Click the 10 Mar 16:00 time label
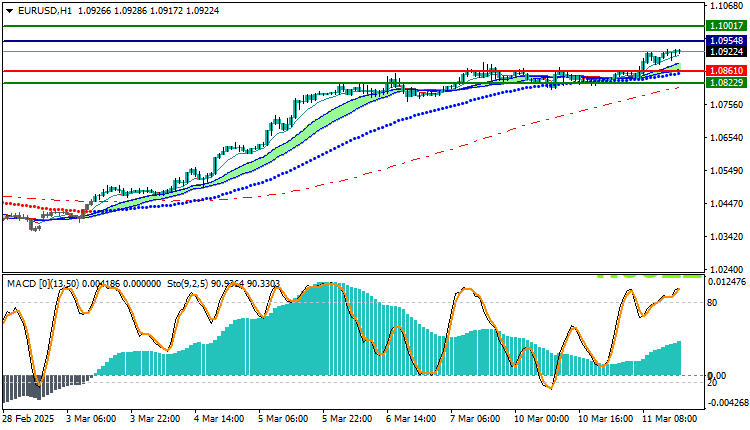Screen dimensions: 750x430 point(606,419)
